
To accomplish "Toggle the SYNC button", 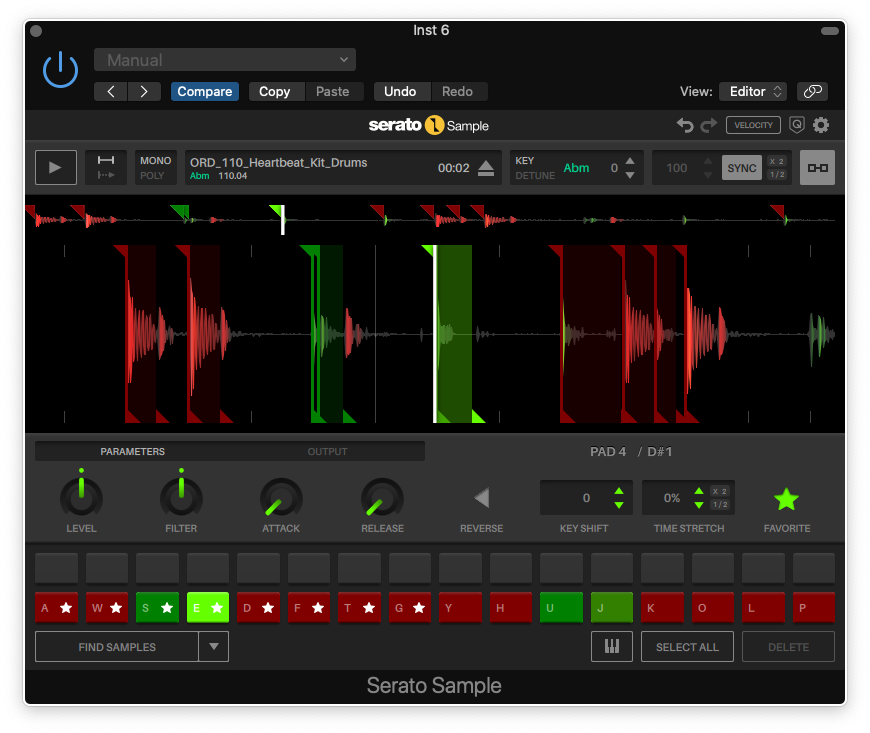I will coord(741,168).
